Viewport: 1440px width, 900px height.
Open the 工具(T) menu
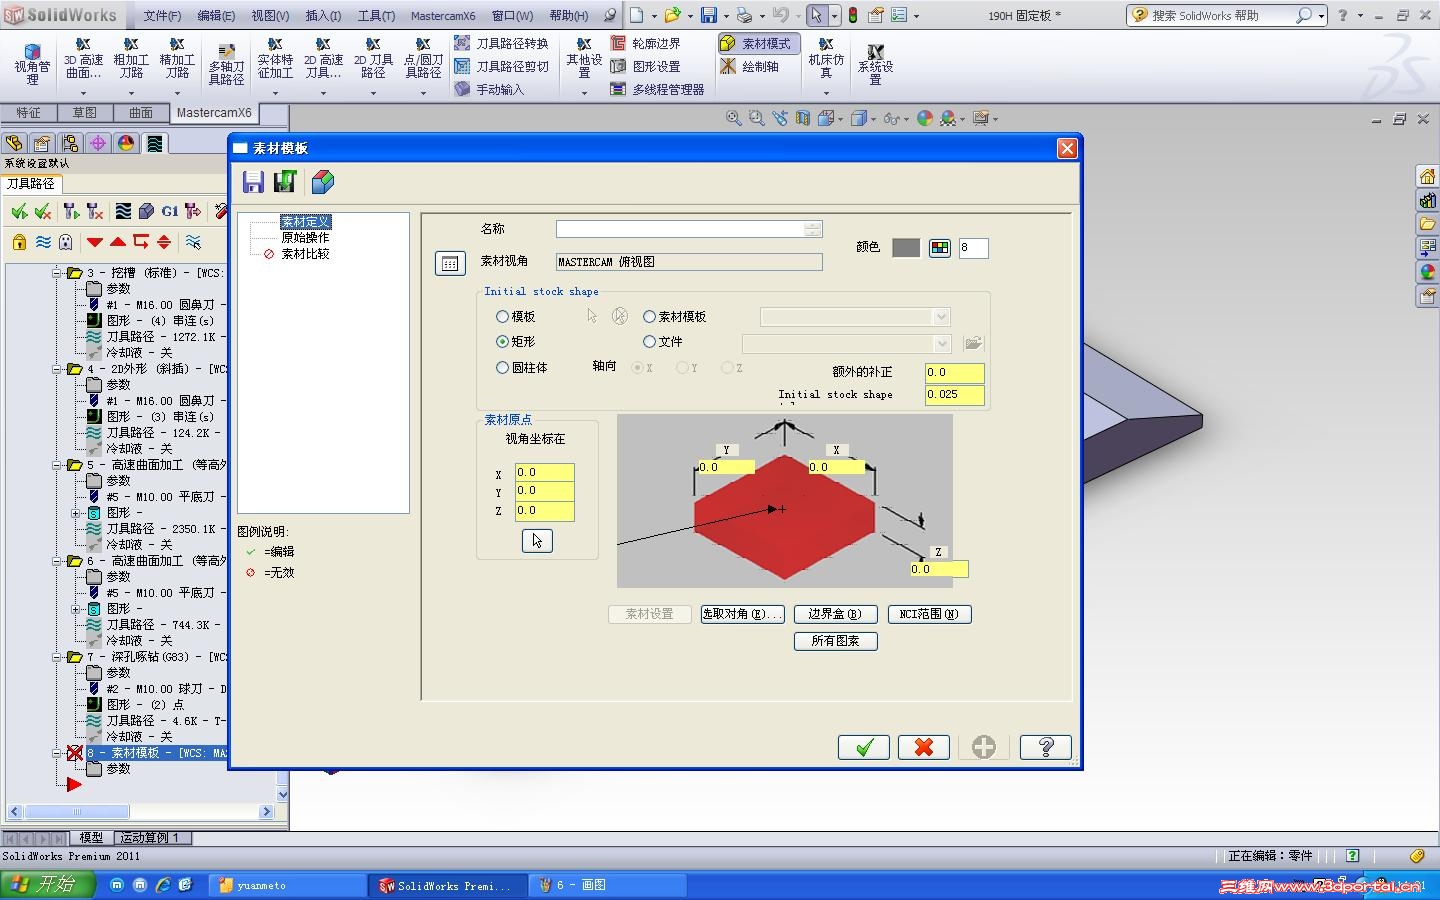[x=376, y=16]
